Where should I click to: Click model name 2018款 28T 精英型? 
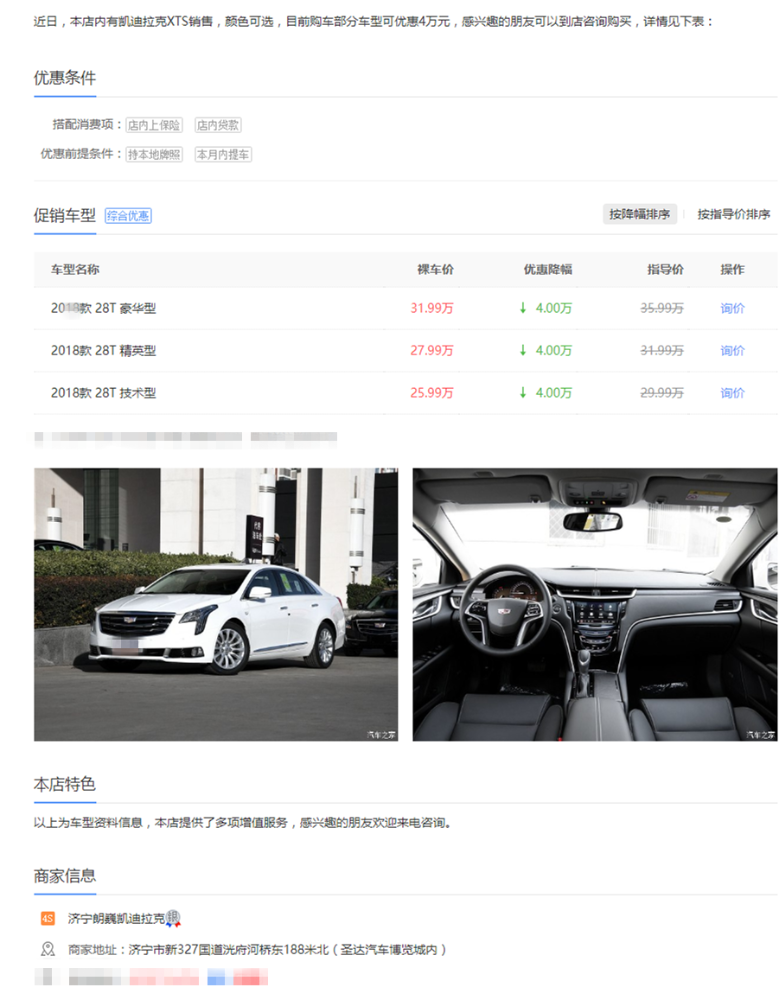click(103, 350)
